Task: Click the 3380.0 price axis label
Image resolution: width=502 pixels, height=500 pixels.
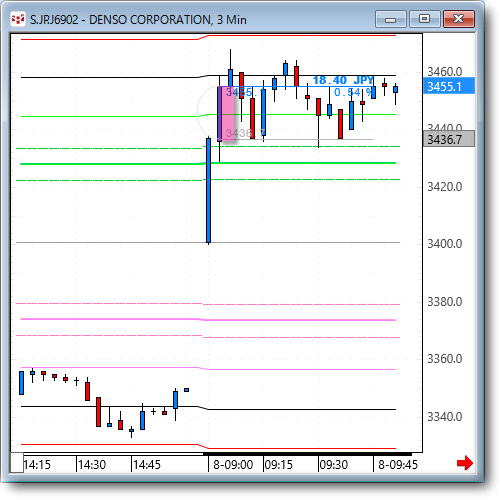Action: (x=445, y=302)
